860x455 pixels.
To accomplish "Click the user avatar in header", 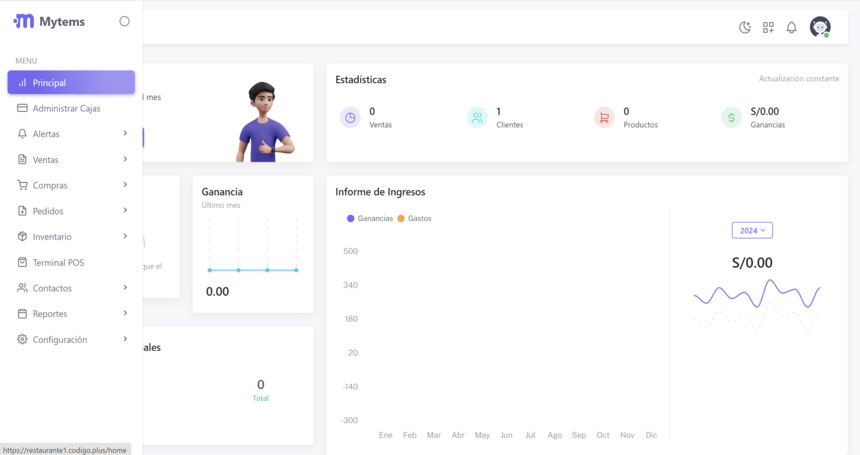I will click(x=820, y=27).
